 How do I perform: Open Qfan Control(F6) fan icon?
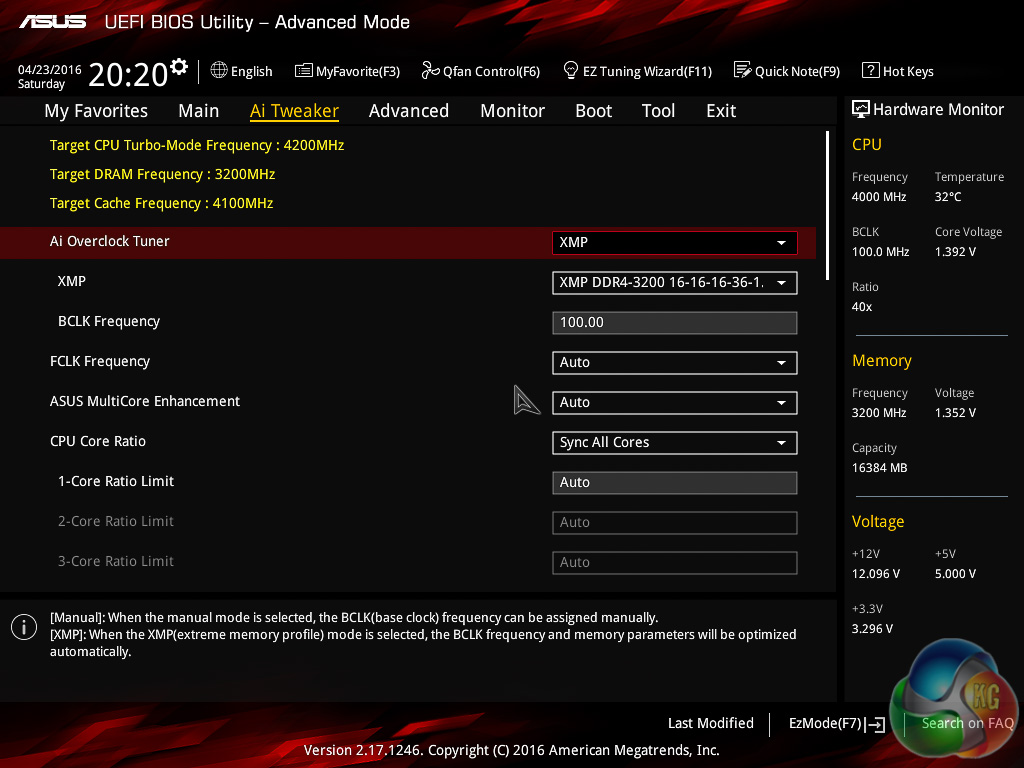click(x=430, y=70)
